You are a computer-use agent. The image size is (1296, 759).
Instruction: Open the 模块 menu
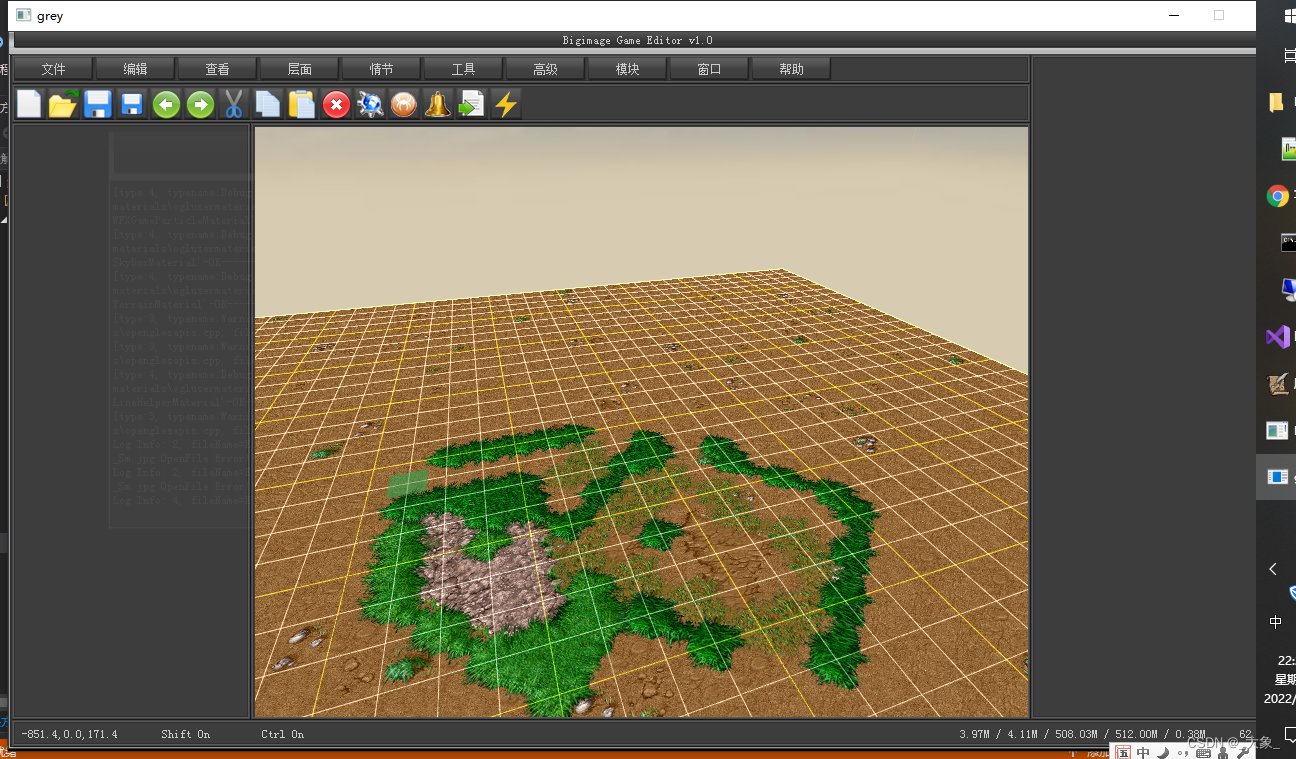tap(627, 69)
